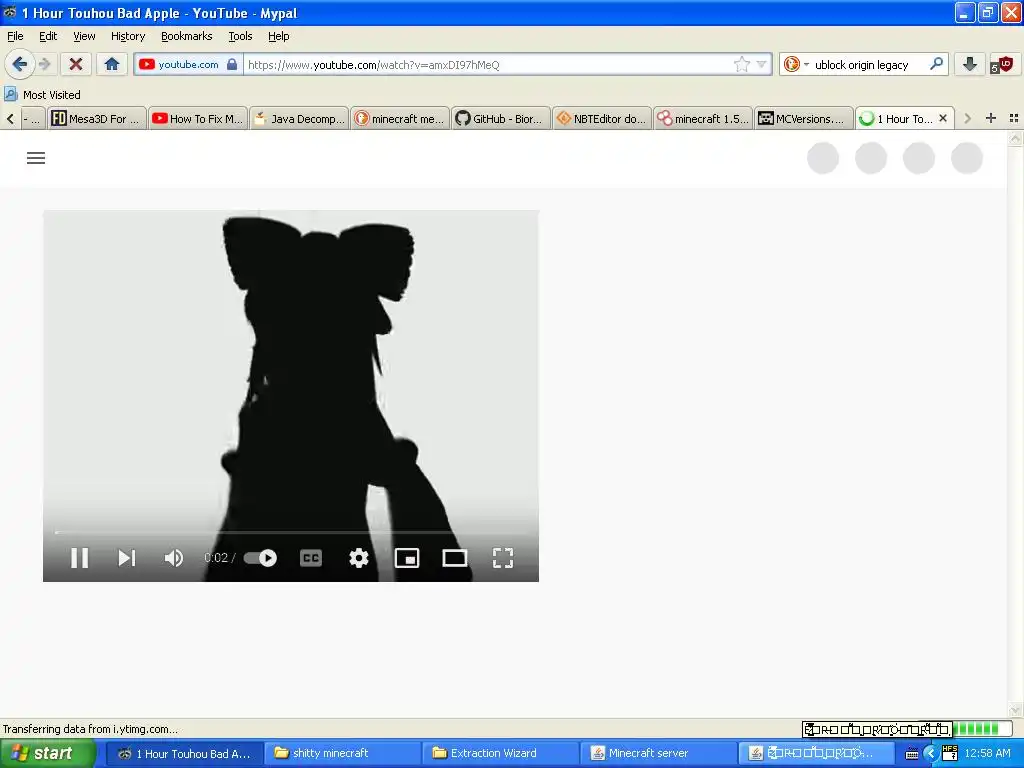This screenshot has width=1024, height=768.
Task: Click the browser forward arrow
Action: [x=44, y=64]
